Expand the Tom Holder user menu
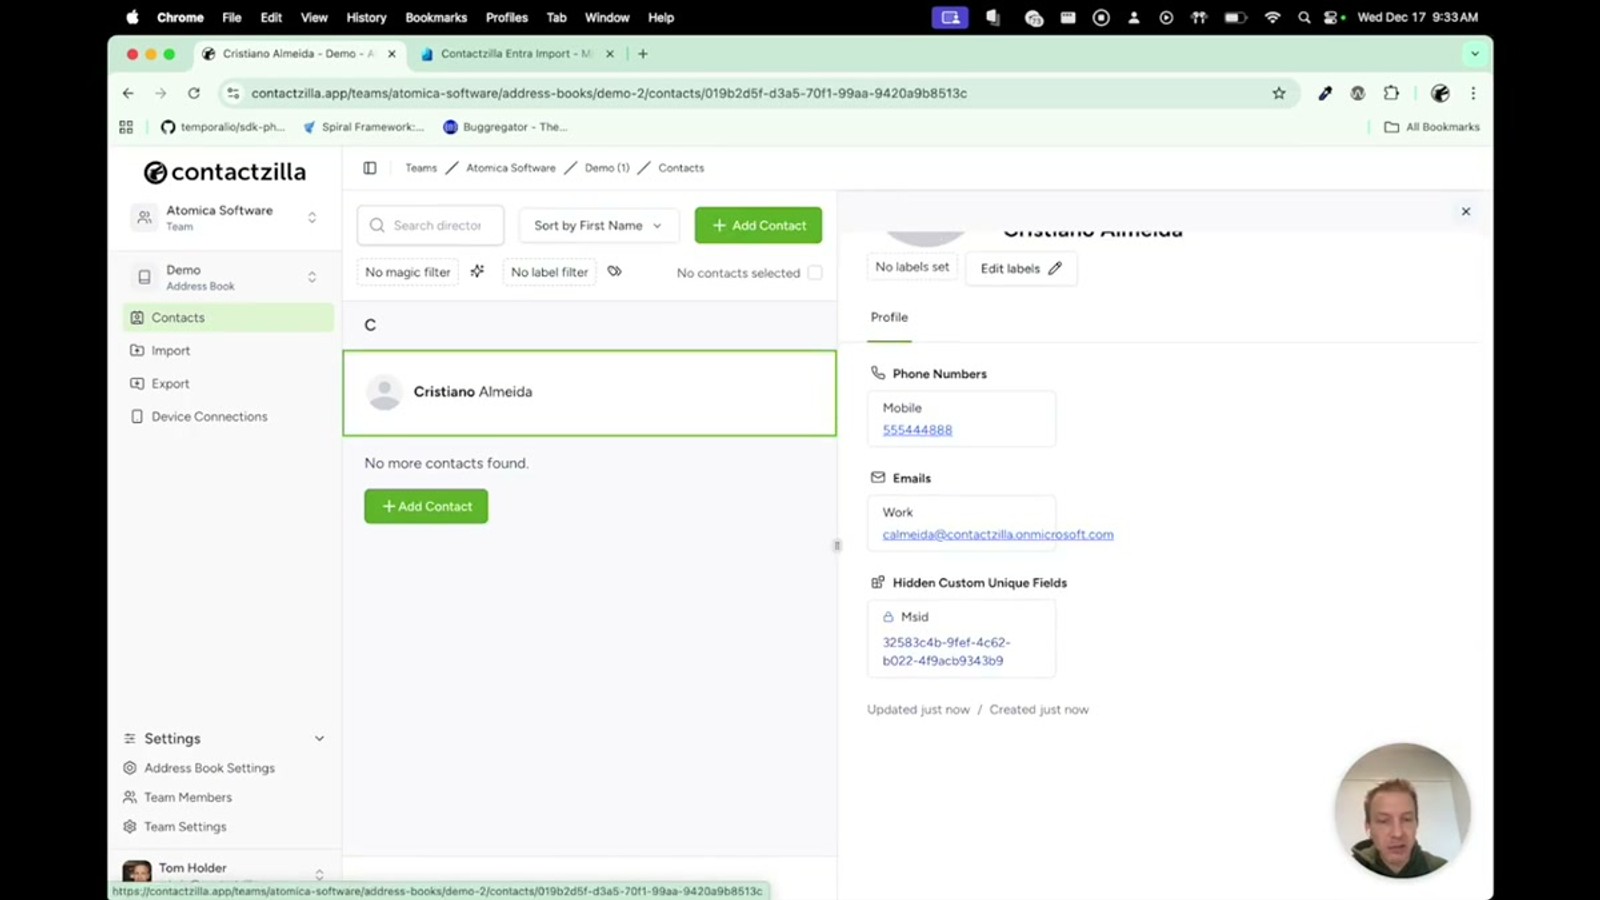The height and width of the screenshot is (900, 1600). click(319, 874)
